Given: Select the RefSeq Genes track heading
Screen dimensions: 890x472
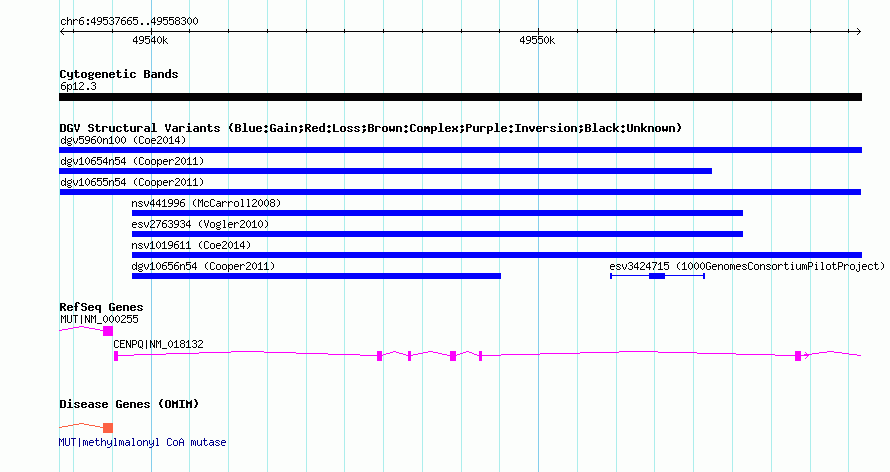Looking at the screenshot, I should 101,307.
